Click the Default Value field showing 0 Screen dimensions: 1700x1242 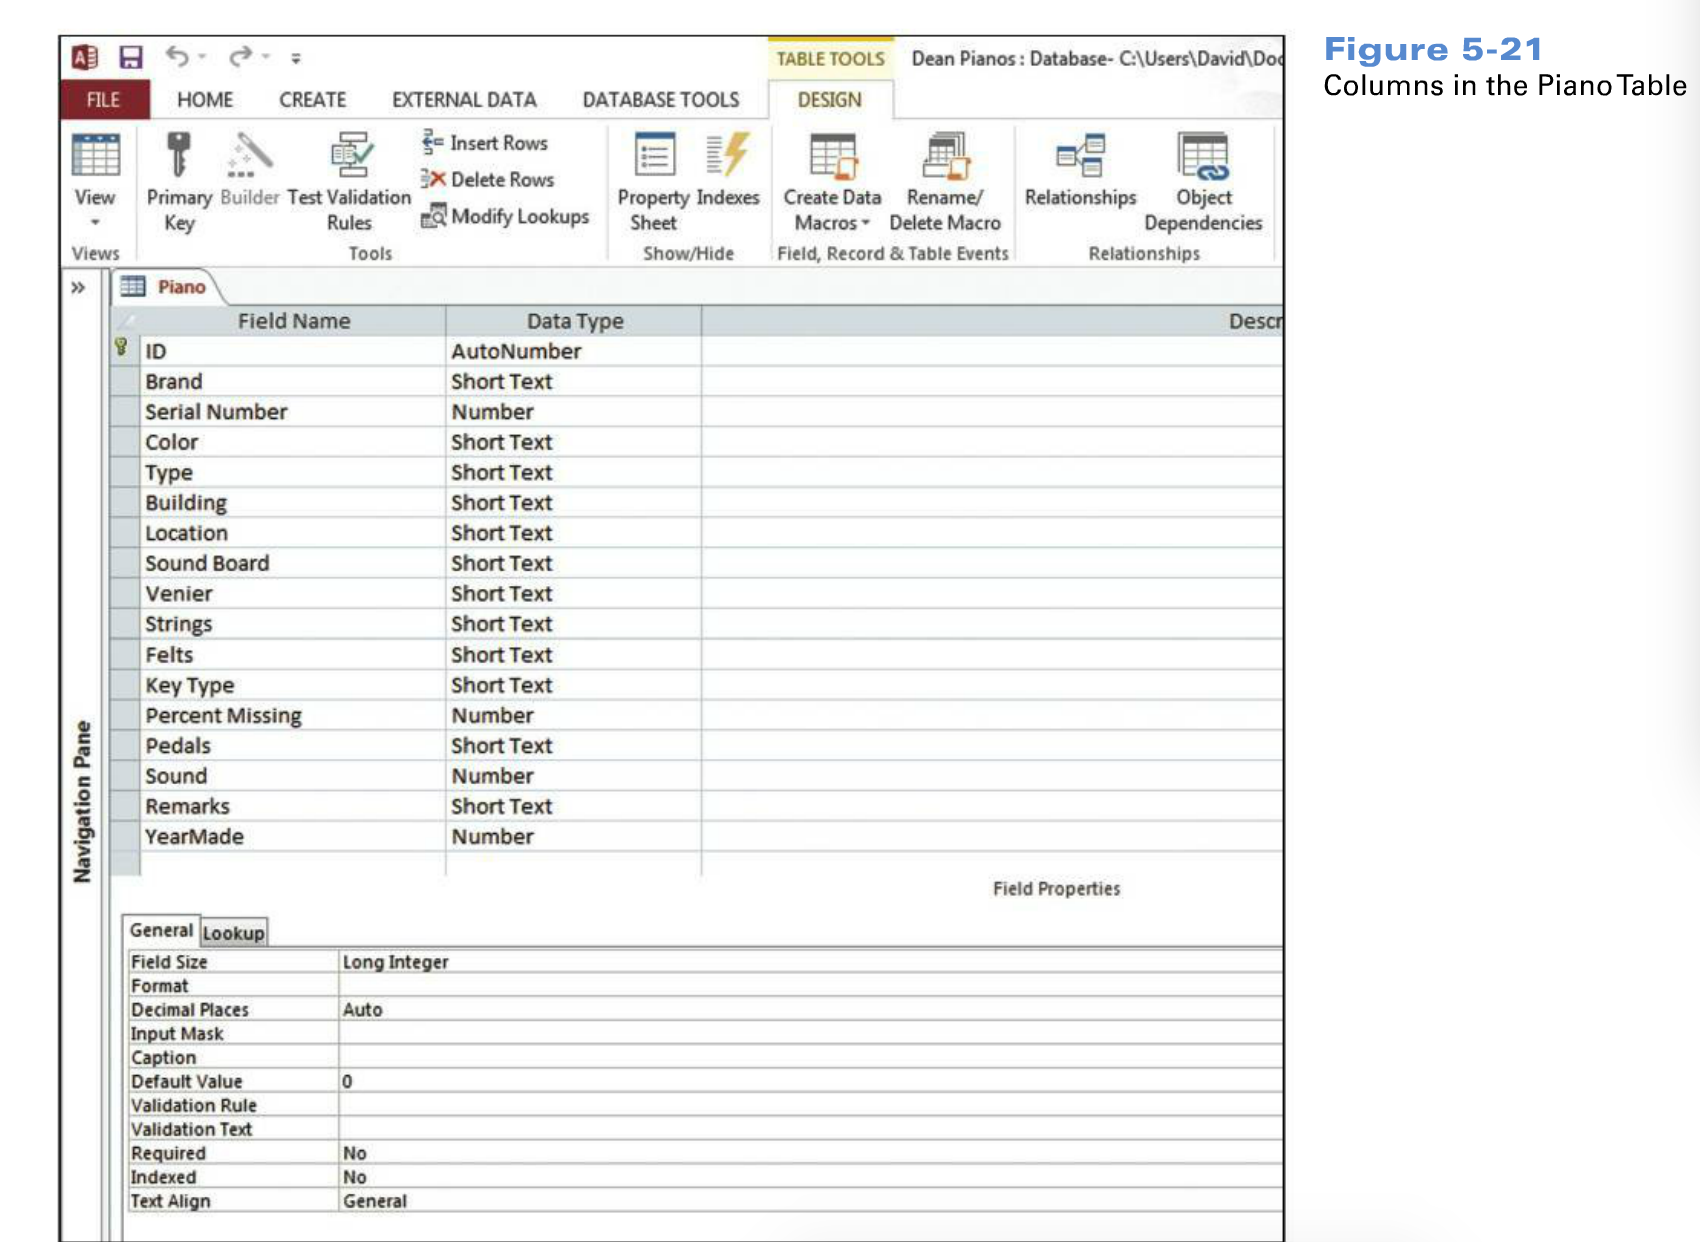pyautogui.click(x=810, y=1082)
